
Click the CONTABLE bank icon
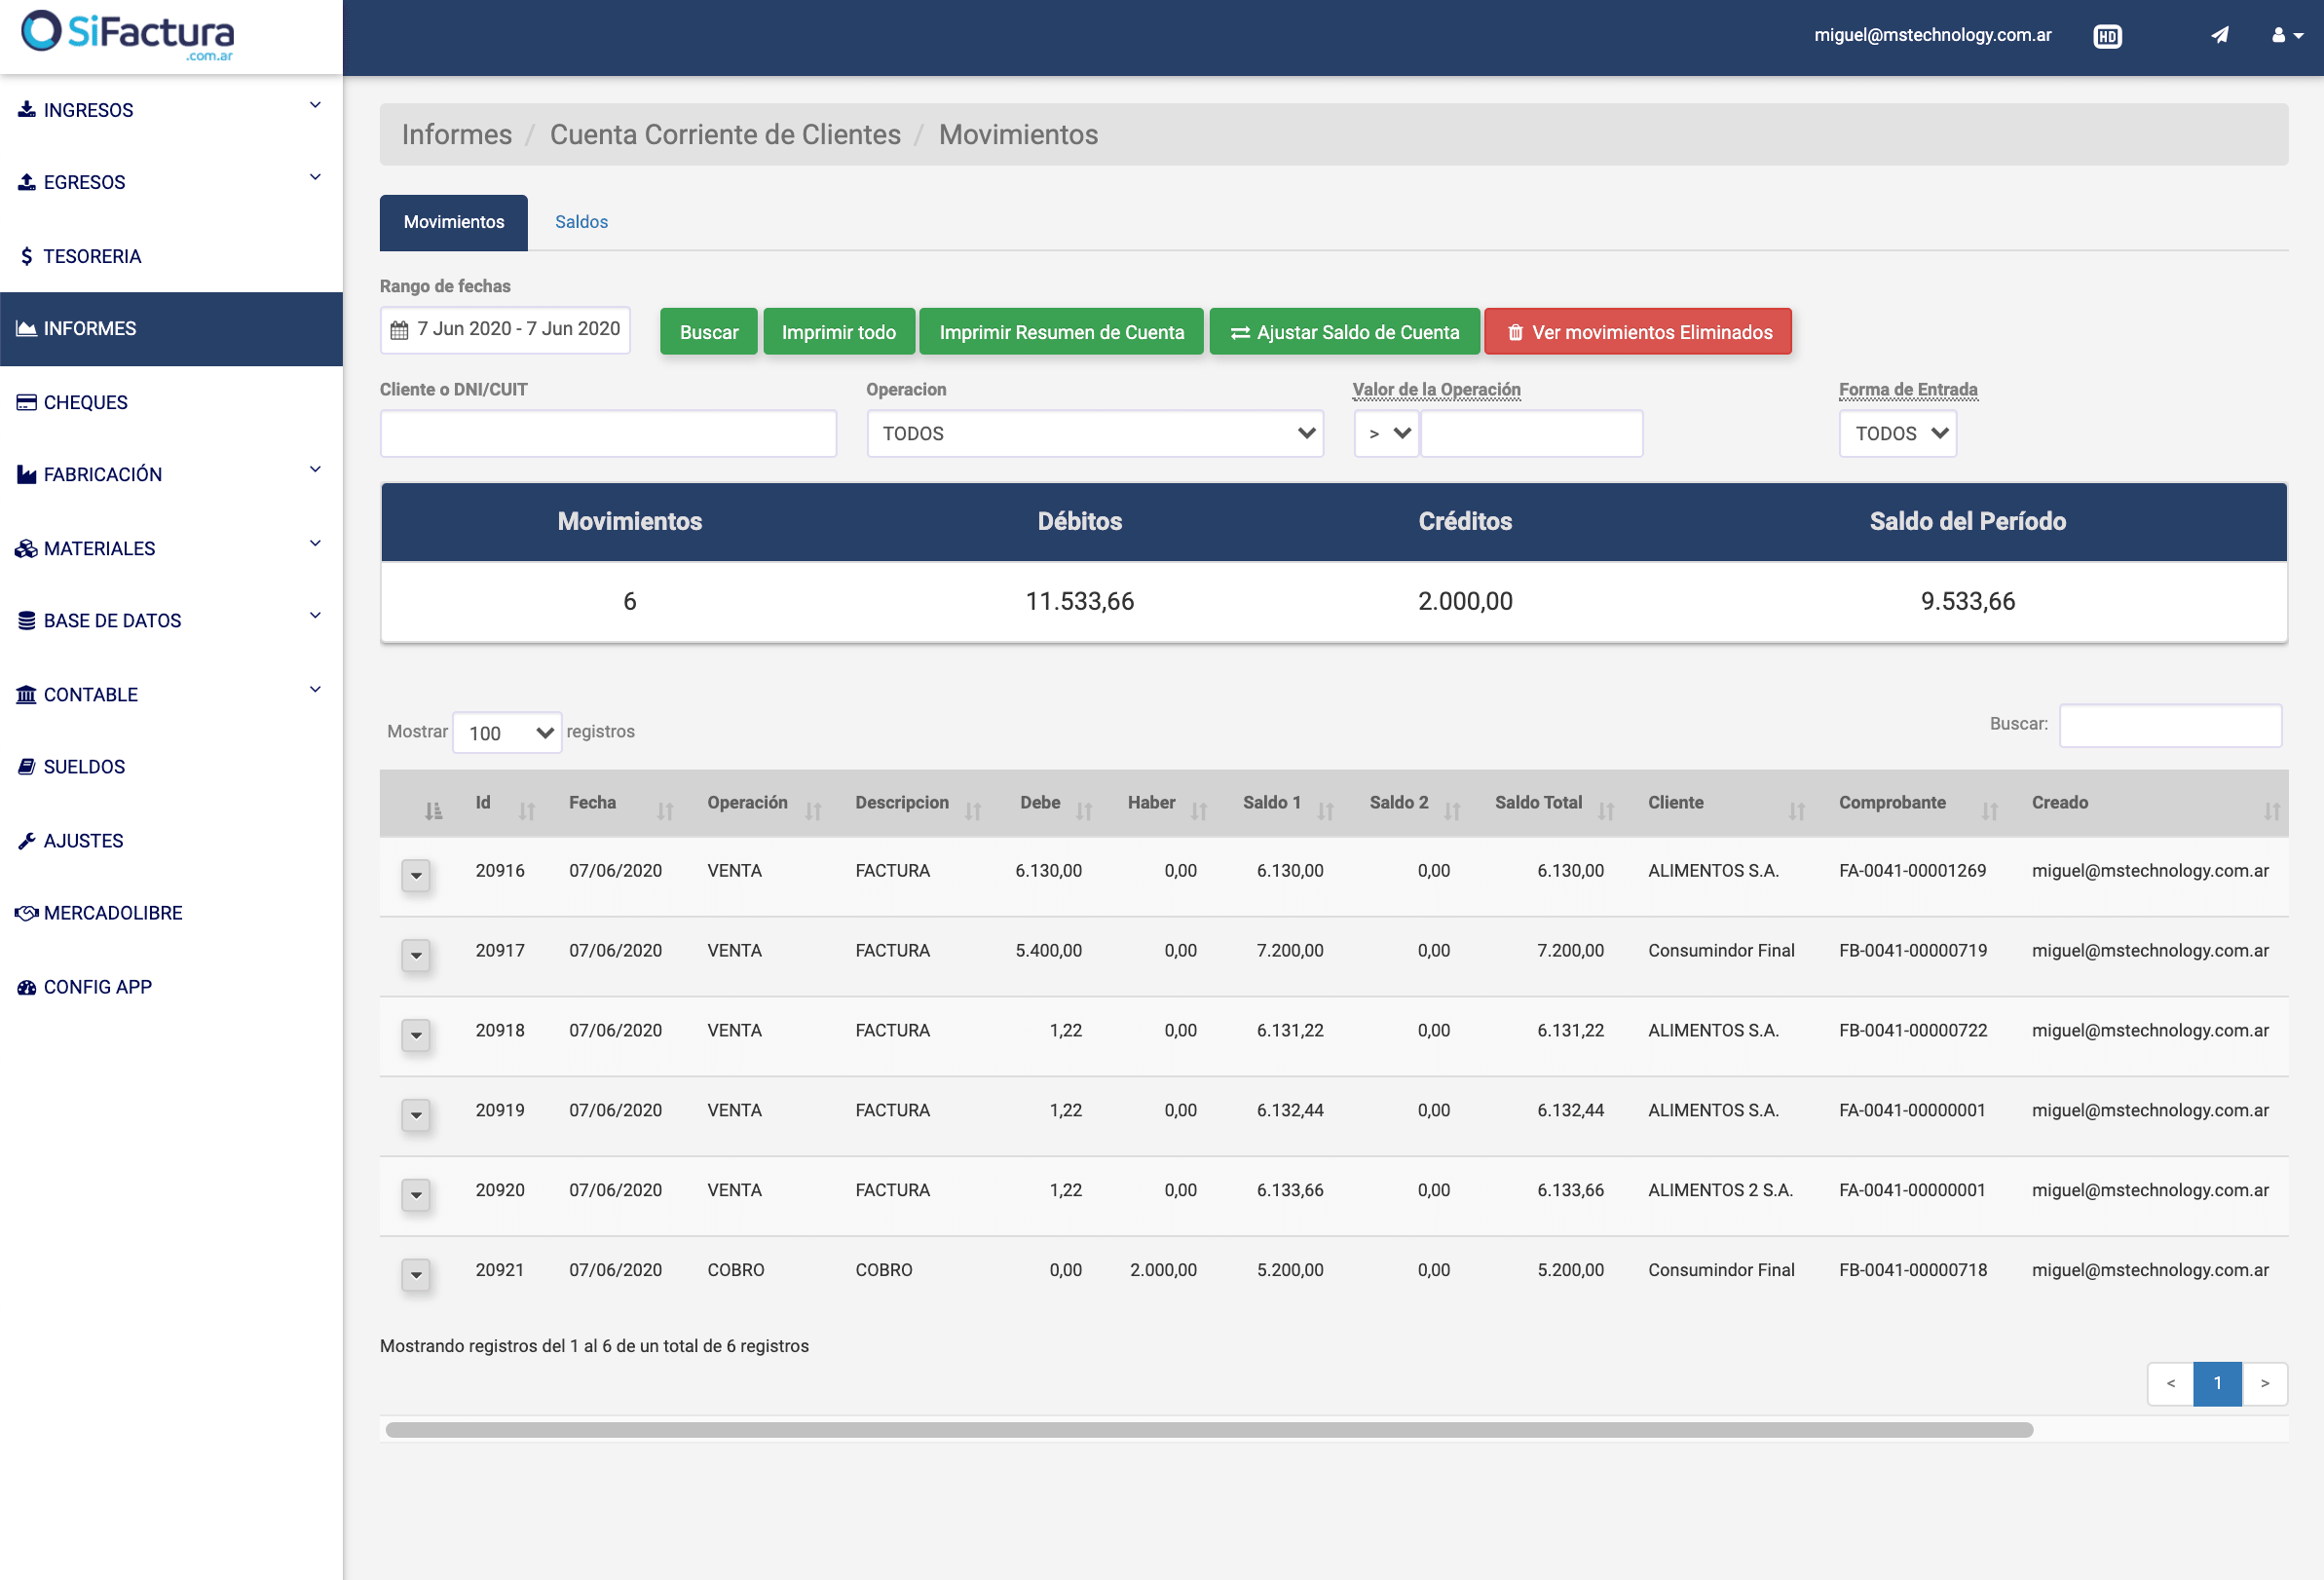27,694
